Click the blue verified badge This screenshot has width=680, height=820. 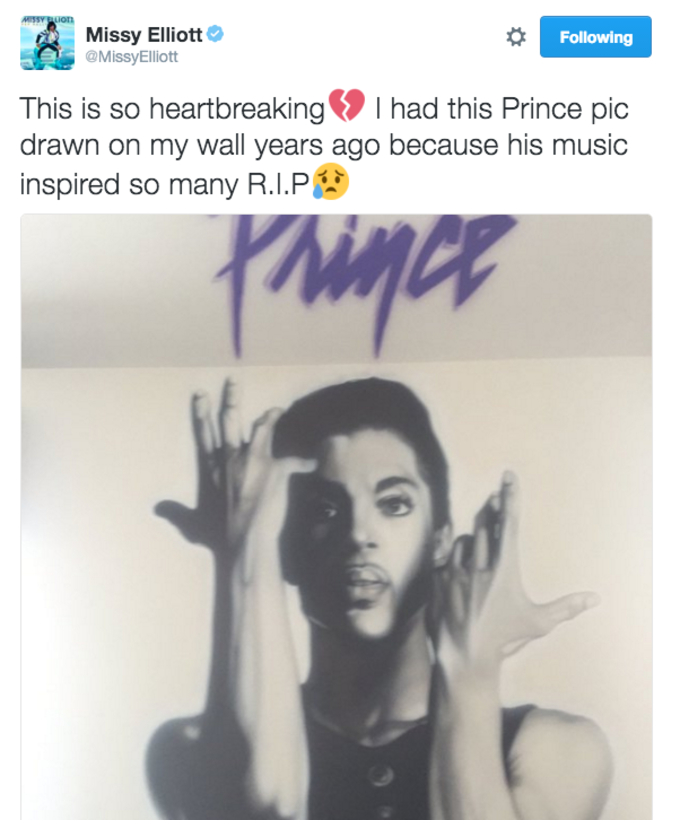(x=216, y=34)
